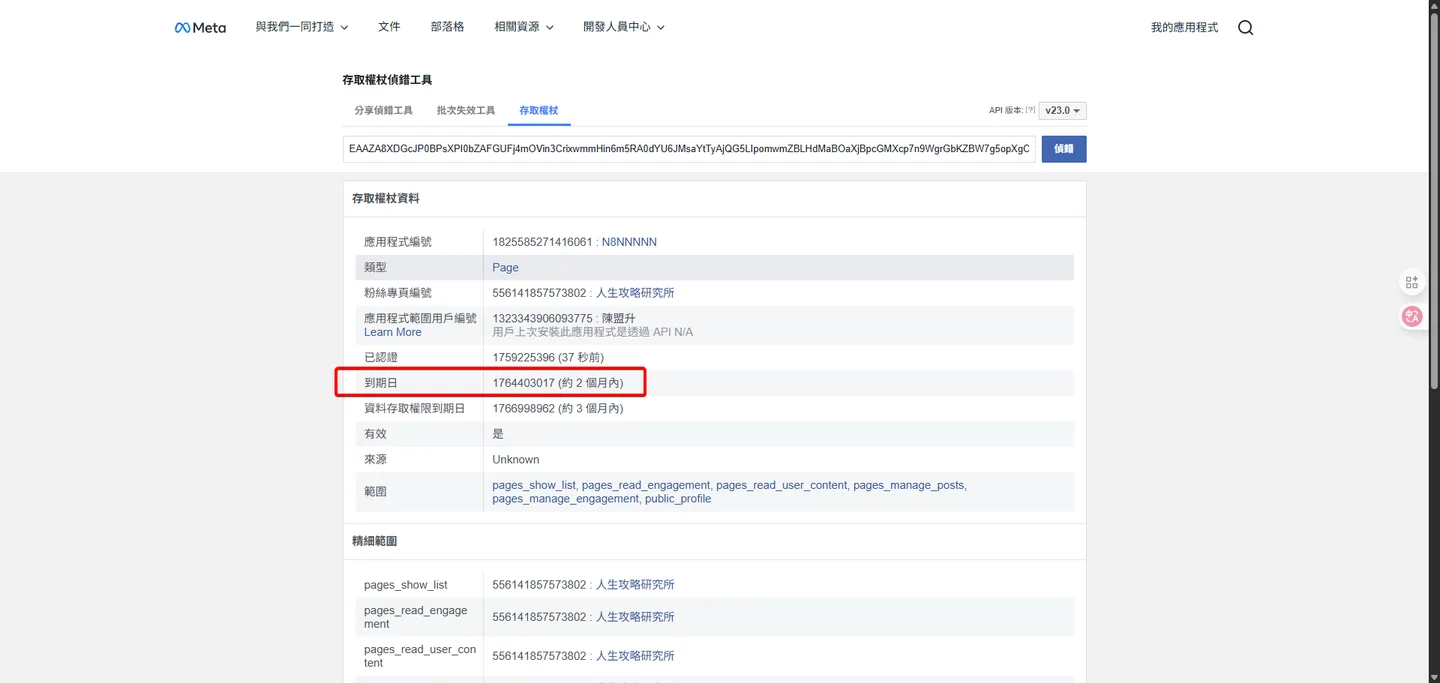The width and height of the screenshot is (1440, 683).
Task: Click the Learn More link
Action: point(393,332)
